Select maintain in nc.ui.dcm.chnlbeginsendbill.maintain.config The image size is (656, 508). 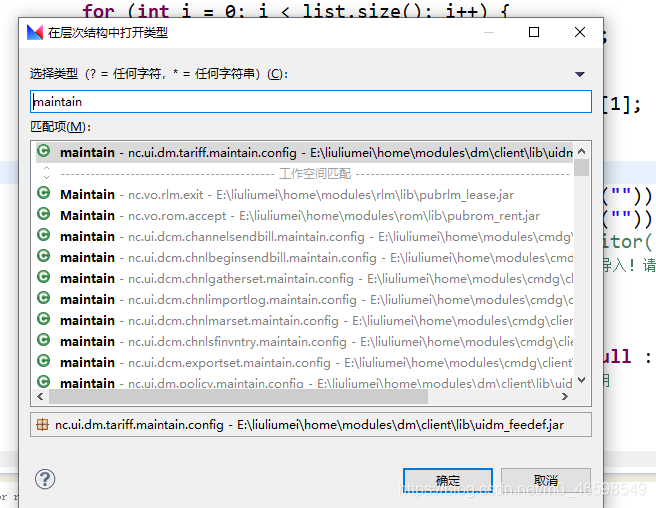point(304,257)
